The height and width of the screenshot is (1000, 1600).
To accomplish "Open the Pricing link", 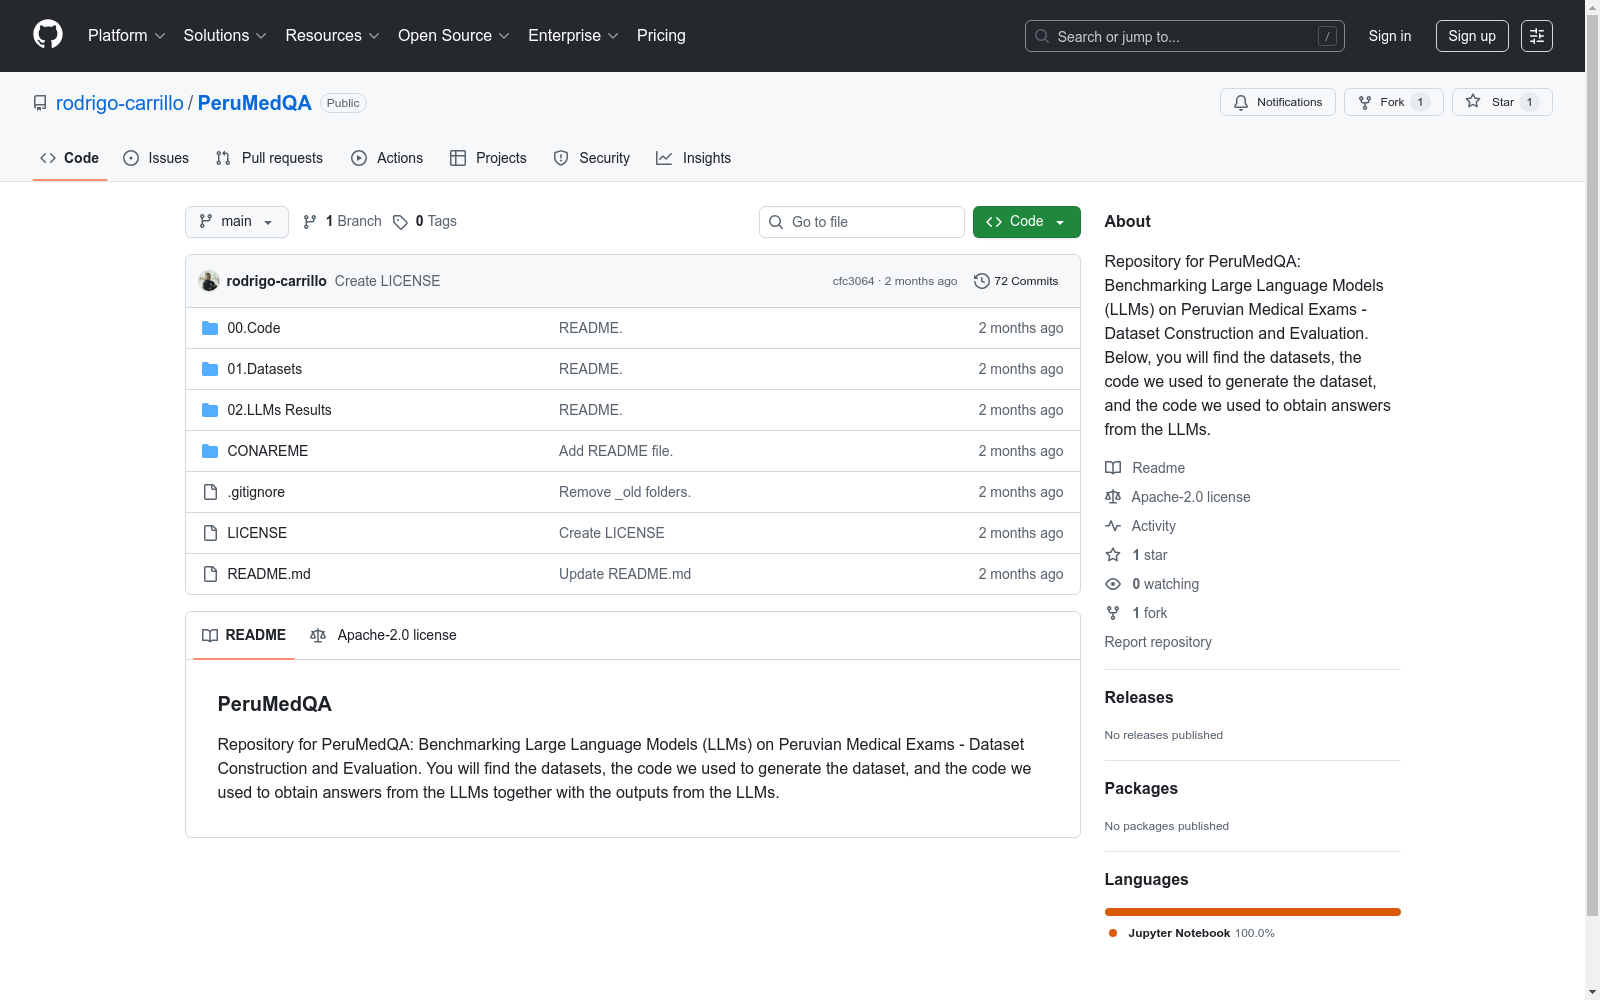I will pos(661,36).
